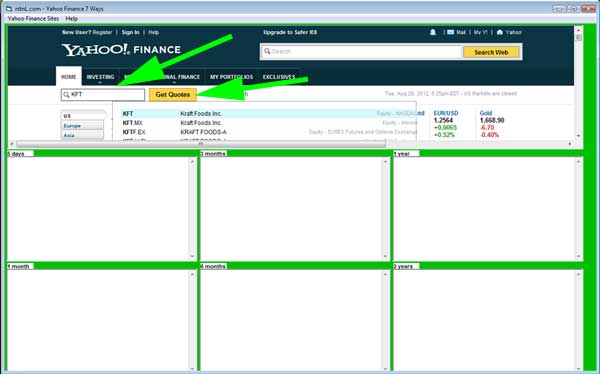Click the Search Web button

click(x=491, y=52)
